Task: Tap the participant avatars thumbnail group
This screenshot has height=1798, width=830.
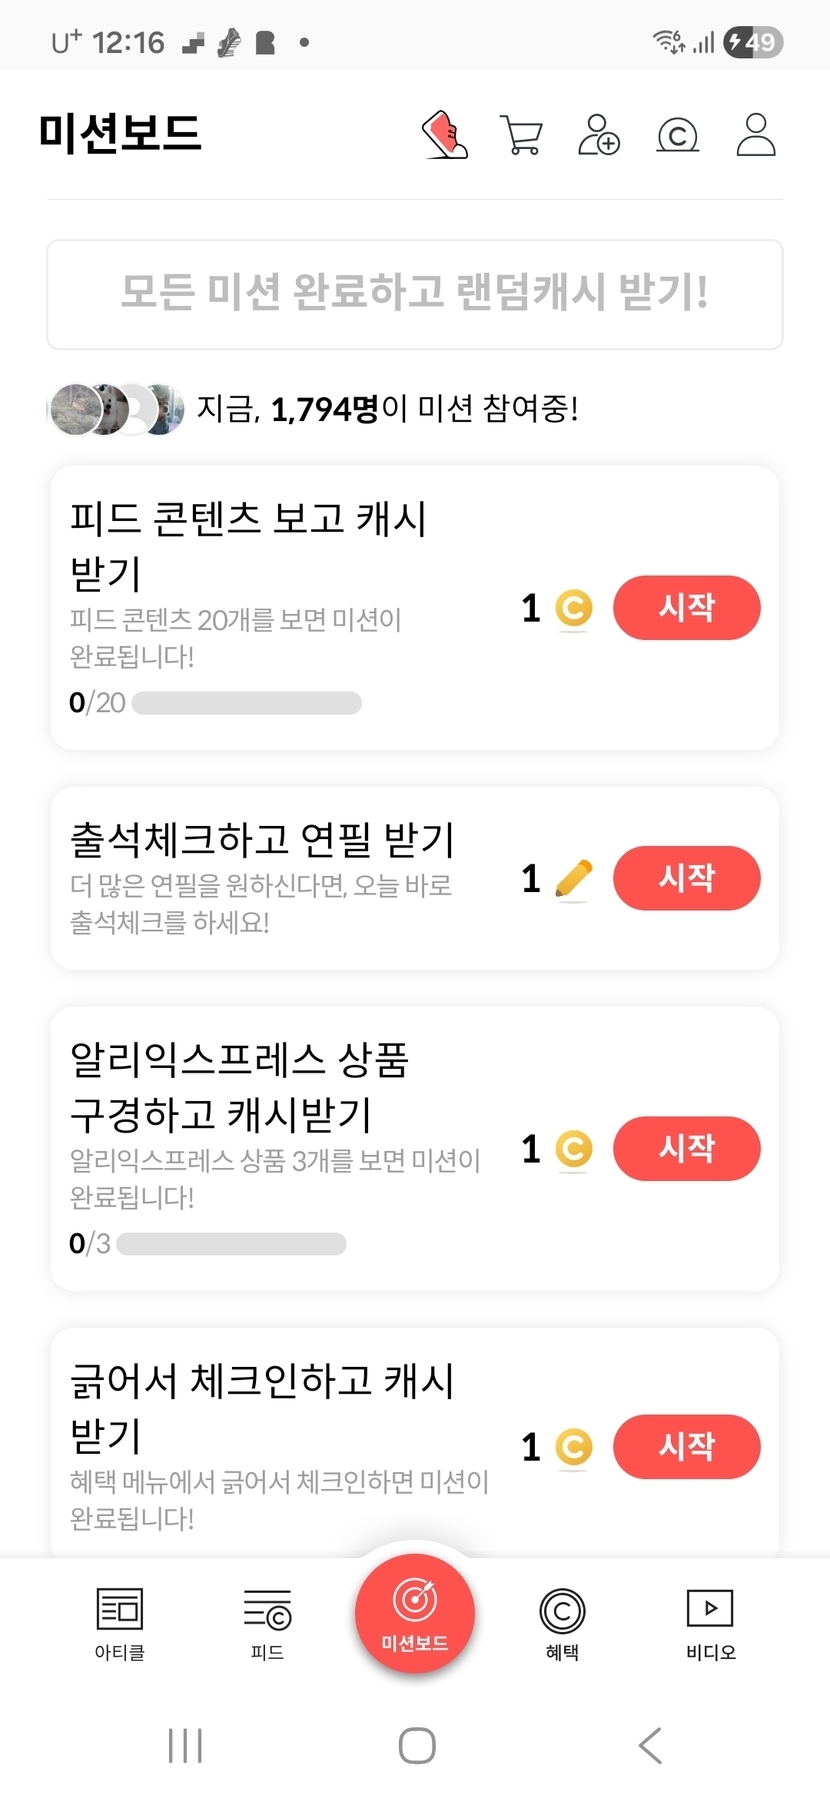Action: click(x=116, y=408)
